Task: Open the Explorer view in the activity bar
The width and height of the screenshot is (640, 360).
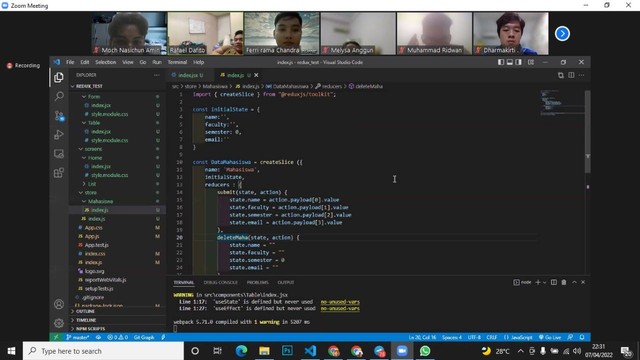Action: coord(59,77)
